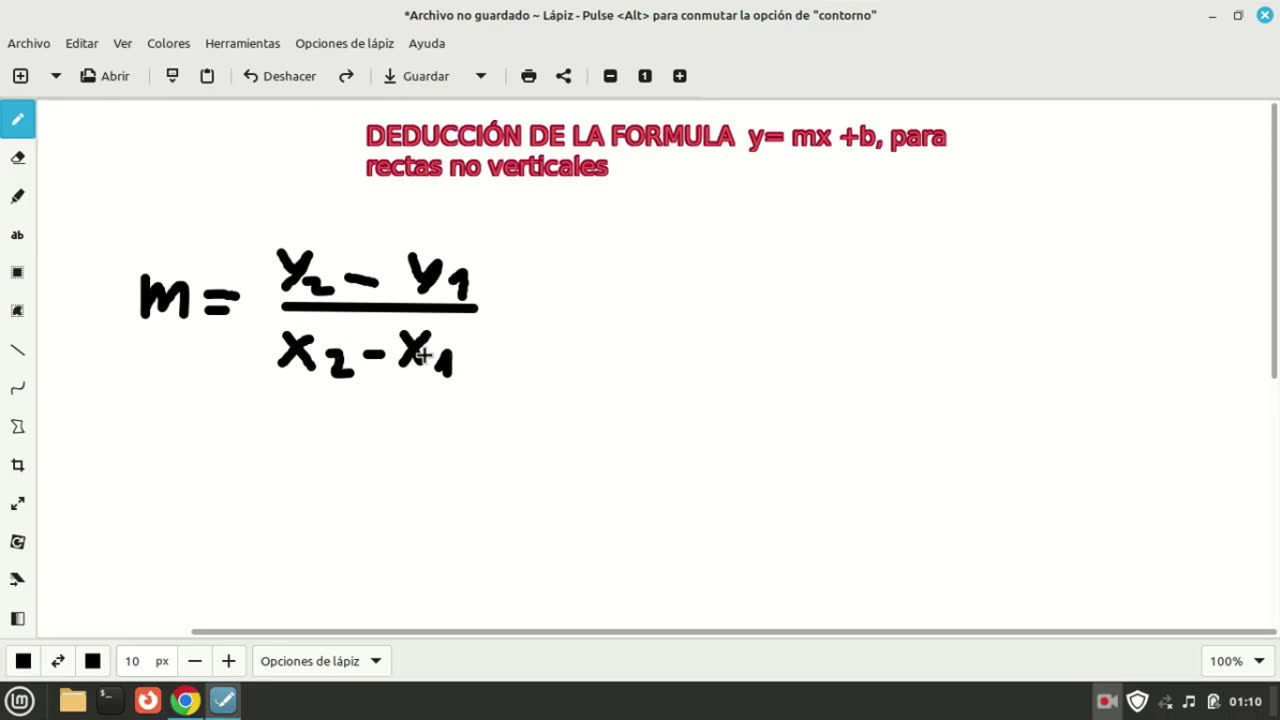This screenshot has height=720, width=1280.
Task: Select the Filters tool
Action: click(18, 618)
